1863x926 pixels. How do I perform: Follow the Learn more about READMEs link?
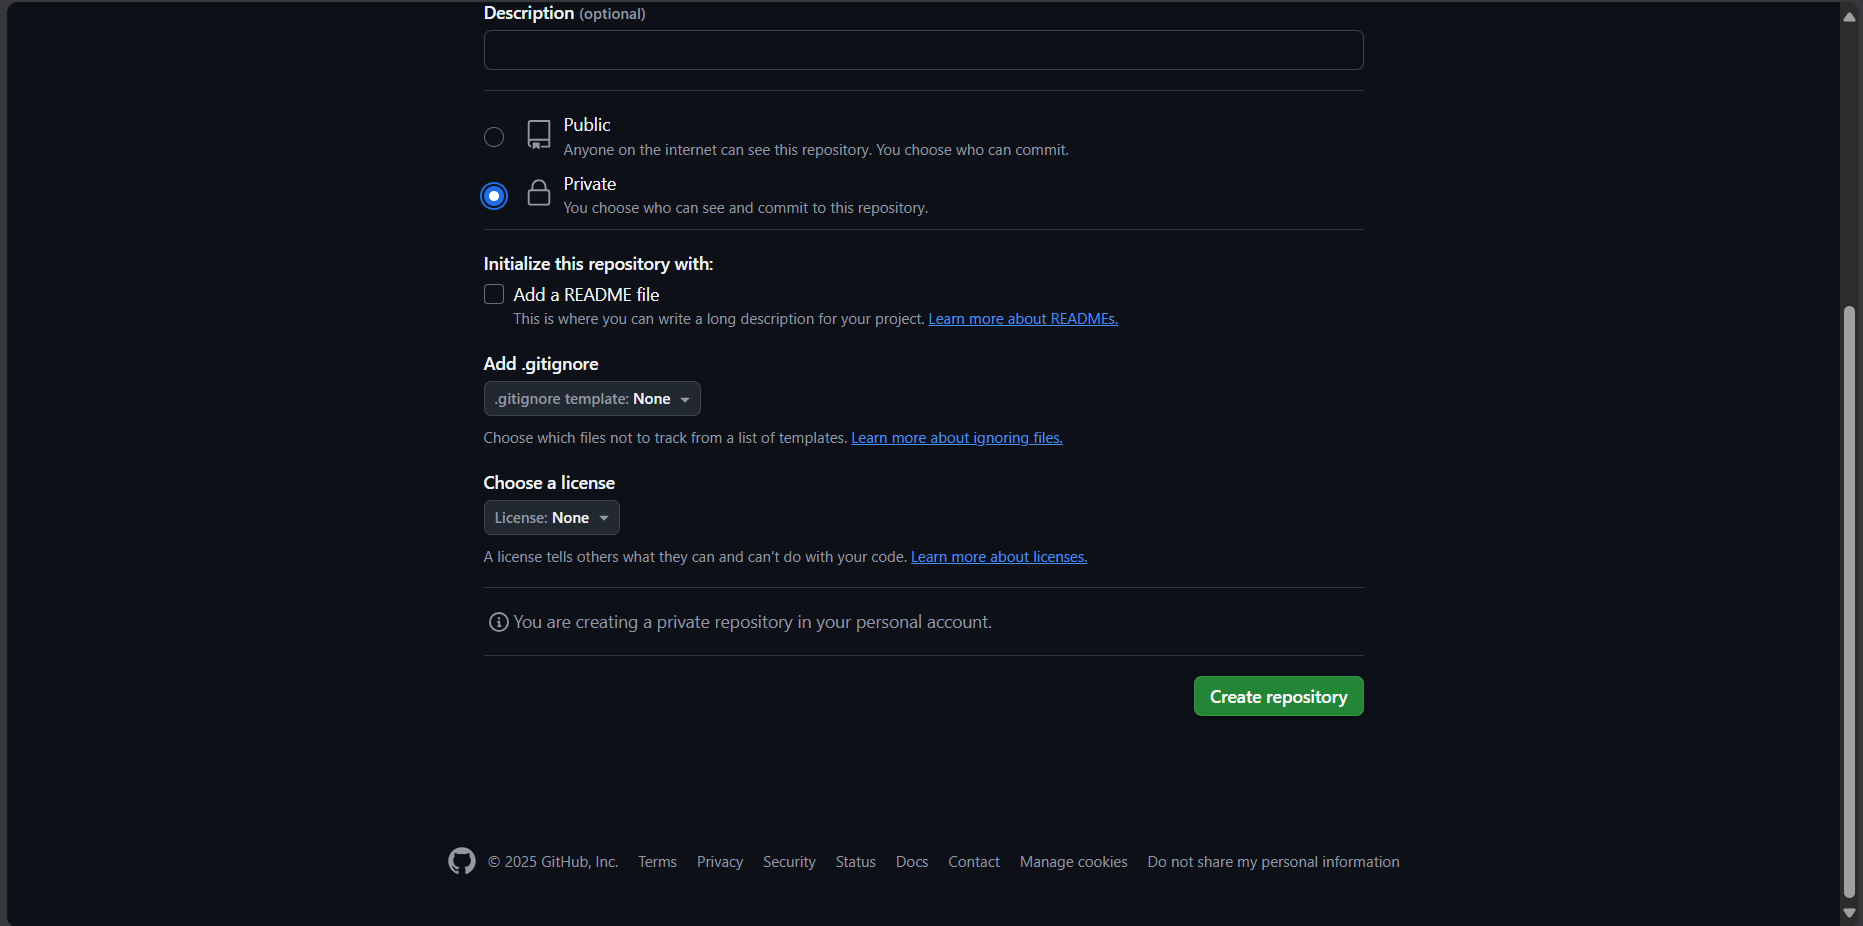[1022, 319]
